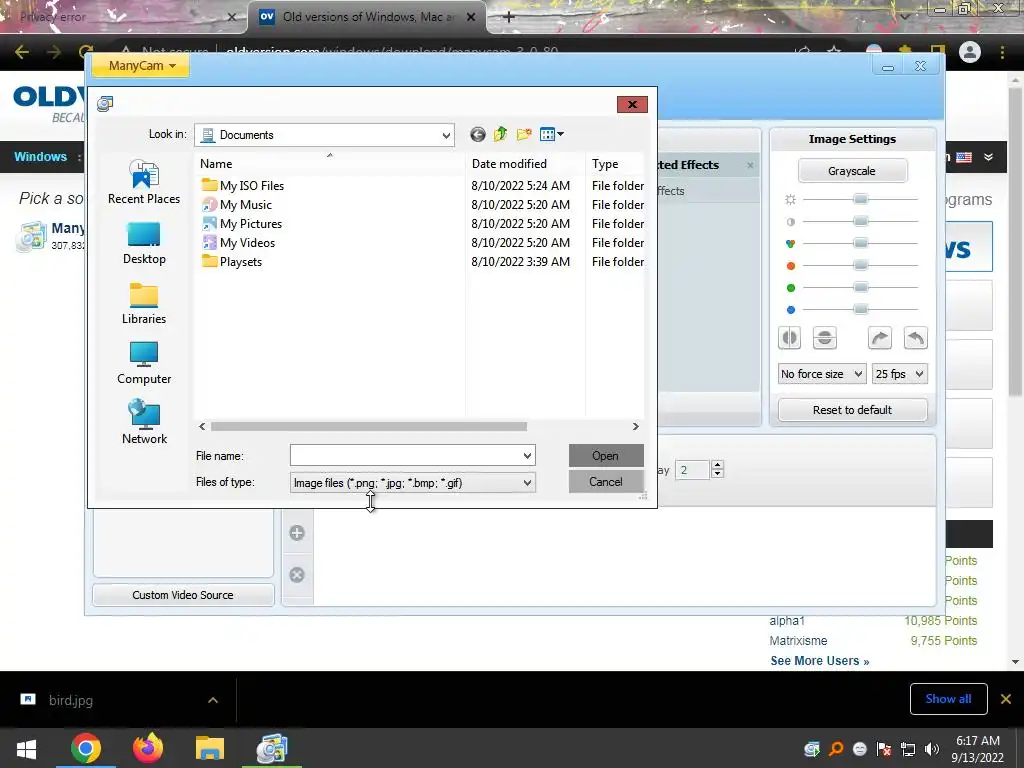Click the remove (x) icon in ManyCam

[x=297, y=575]
